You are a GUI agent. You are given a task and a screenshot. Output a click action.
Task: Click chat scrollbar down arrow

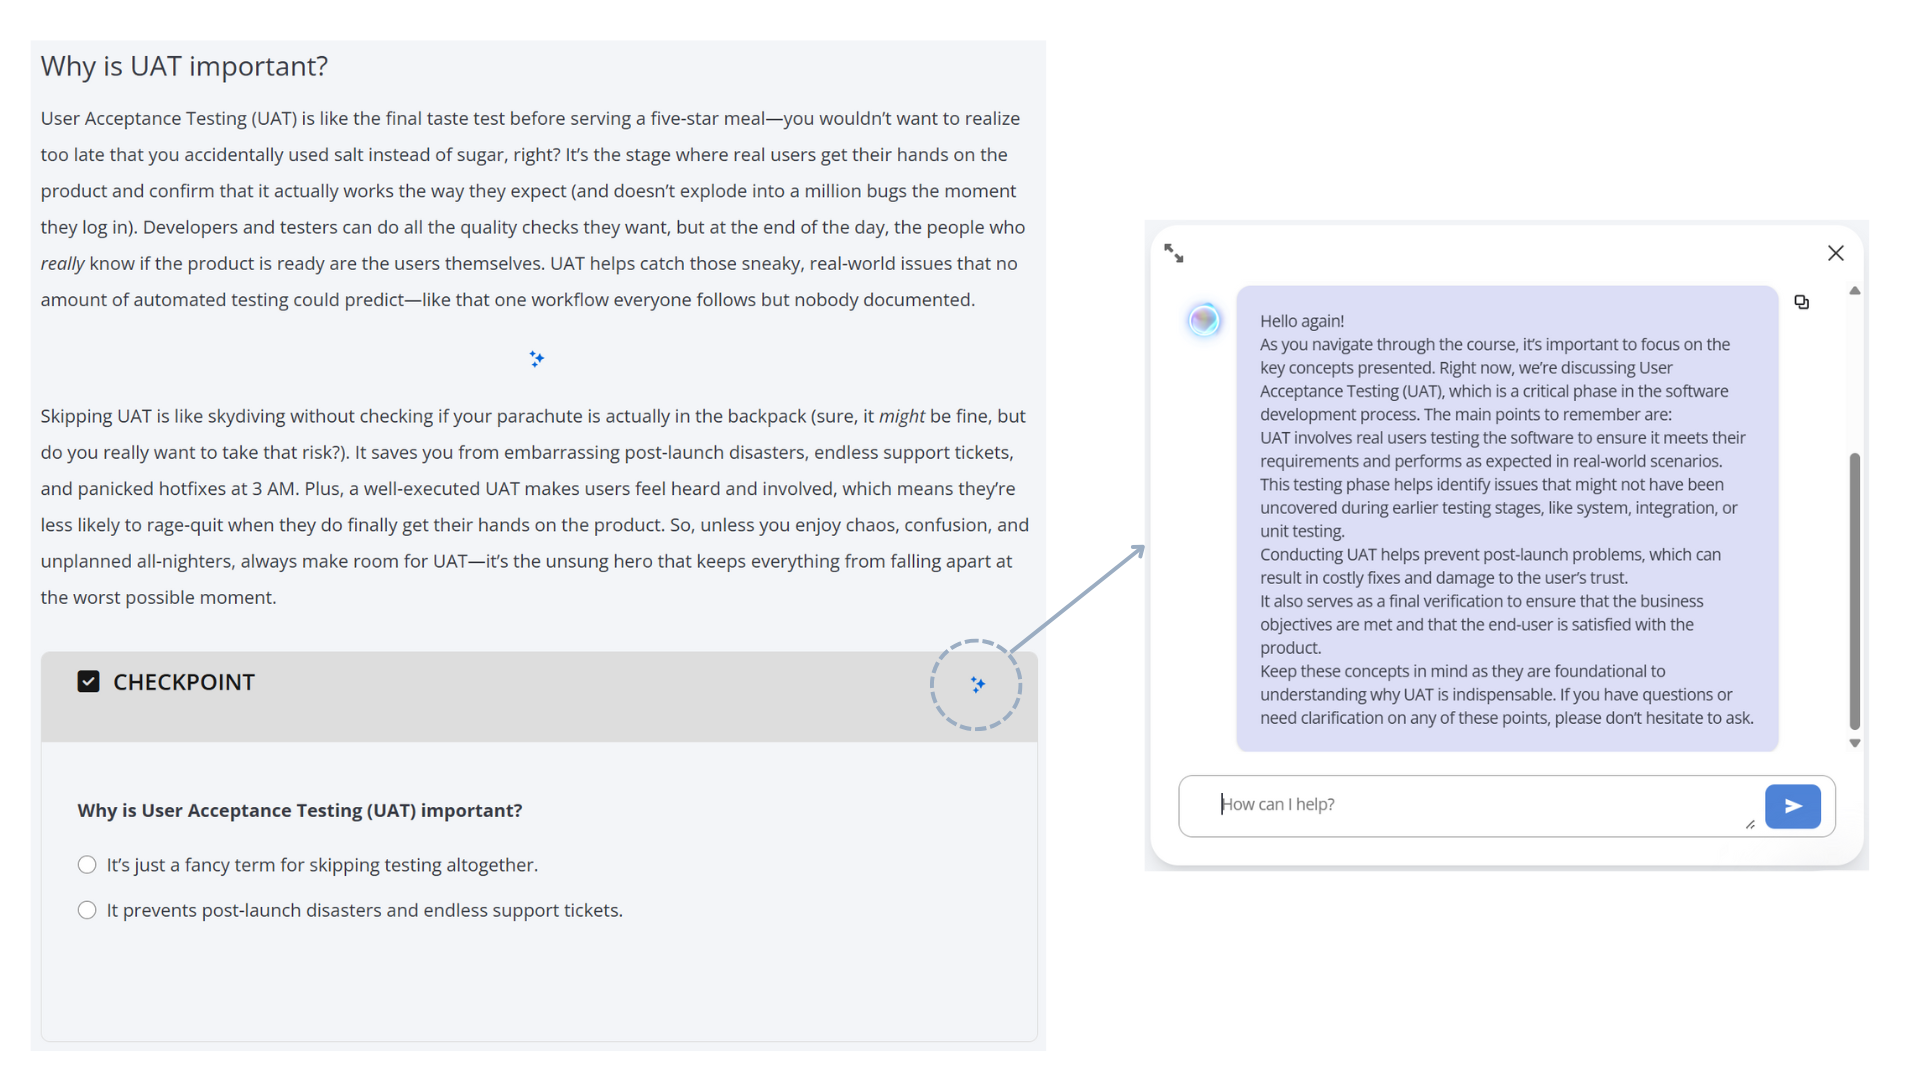pyautogui.click(x=1854, y=743)
